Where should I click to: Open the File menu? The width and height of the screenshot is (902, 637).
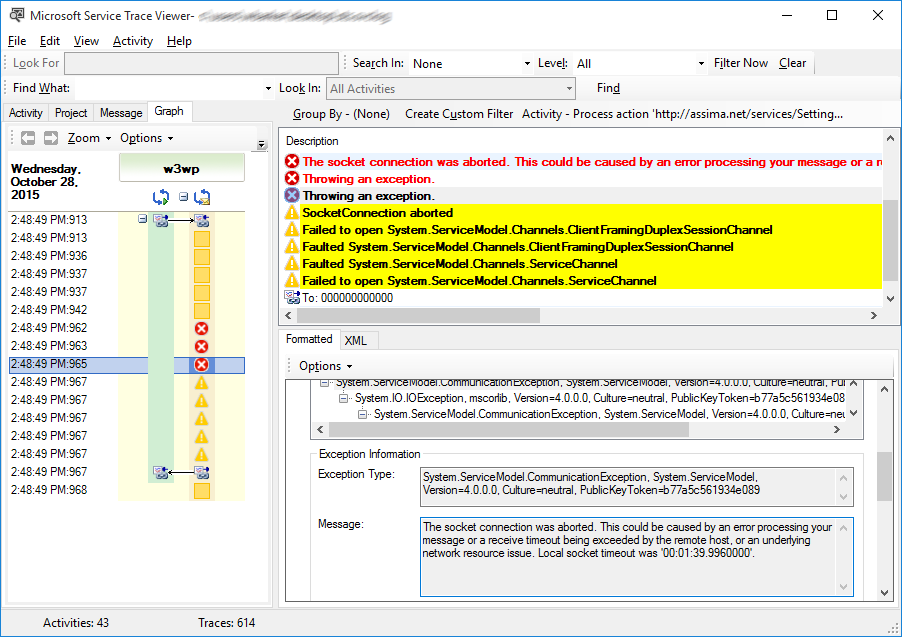click(x=17, y=41)
